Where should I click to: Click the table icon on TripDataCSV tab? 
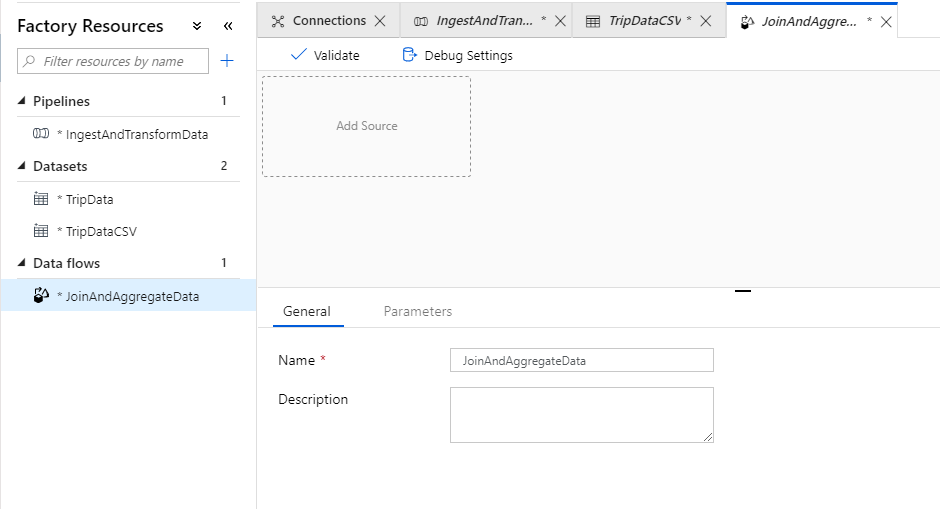point(593,22)
